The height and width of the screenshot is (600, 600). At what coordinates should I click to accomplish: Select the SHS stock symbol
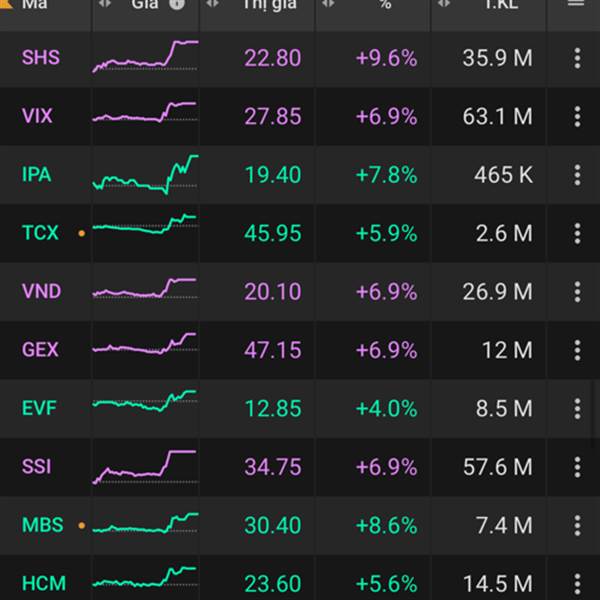pyautogui.click(x=40, y=58)
